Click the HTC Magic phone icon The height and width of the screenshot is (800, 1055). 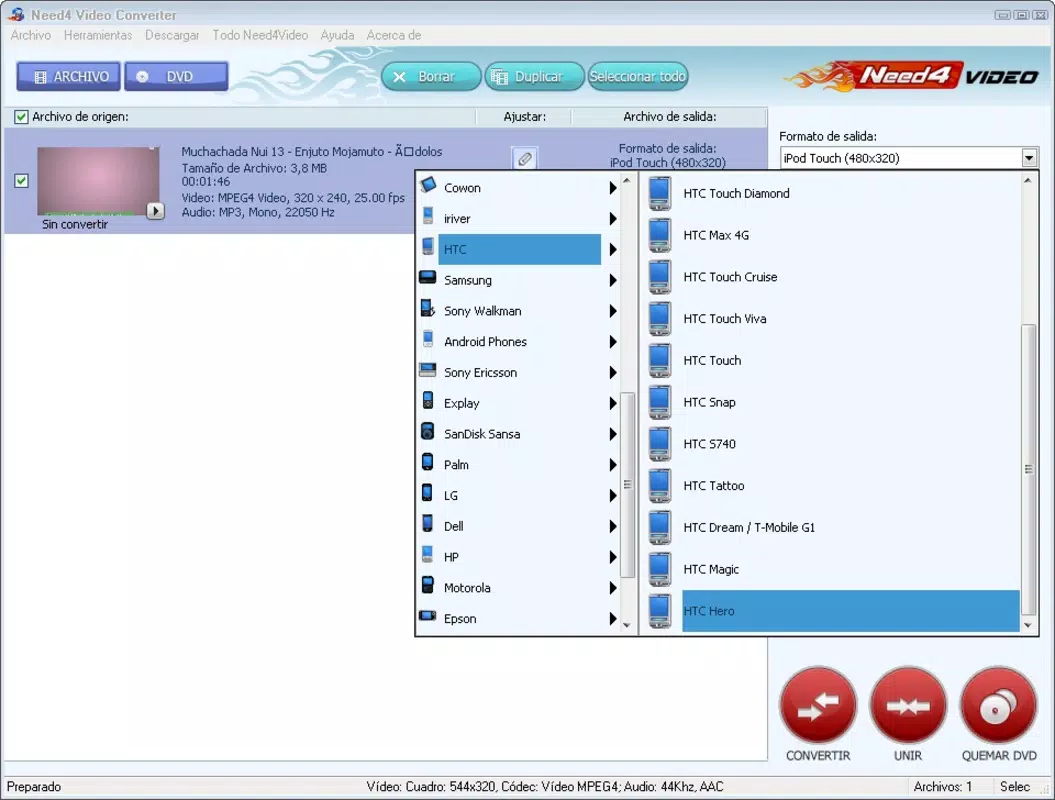(x=660, y=569)
